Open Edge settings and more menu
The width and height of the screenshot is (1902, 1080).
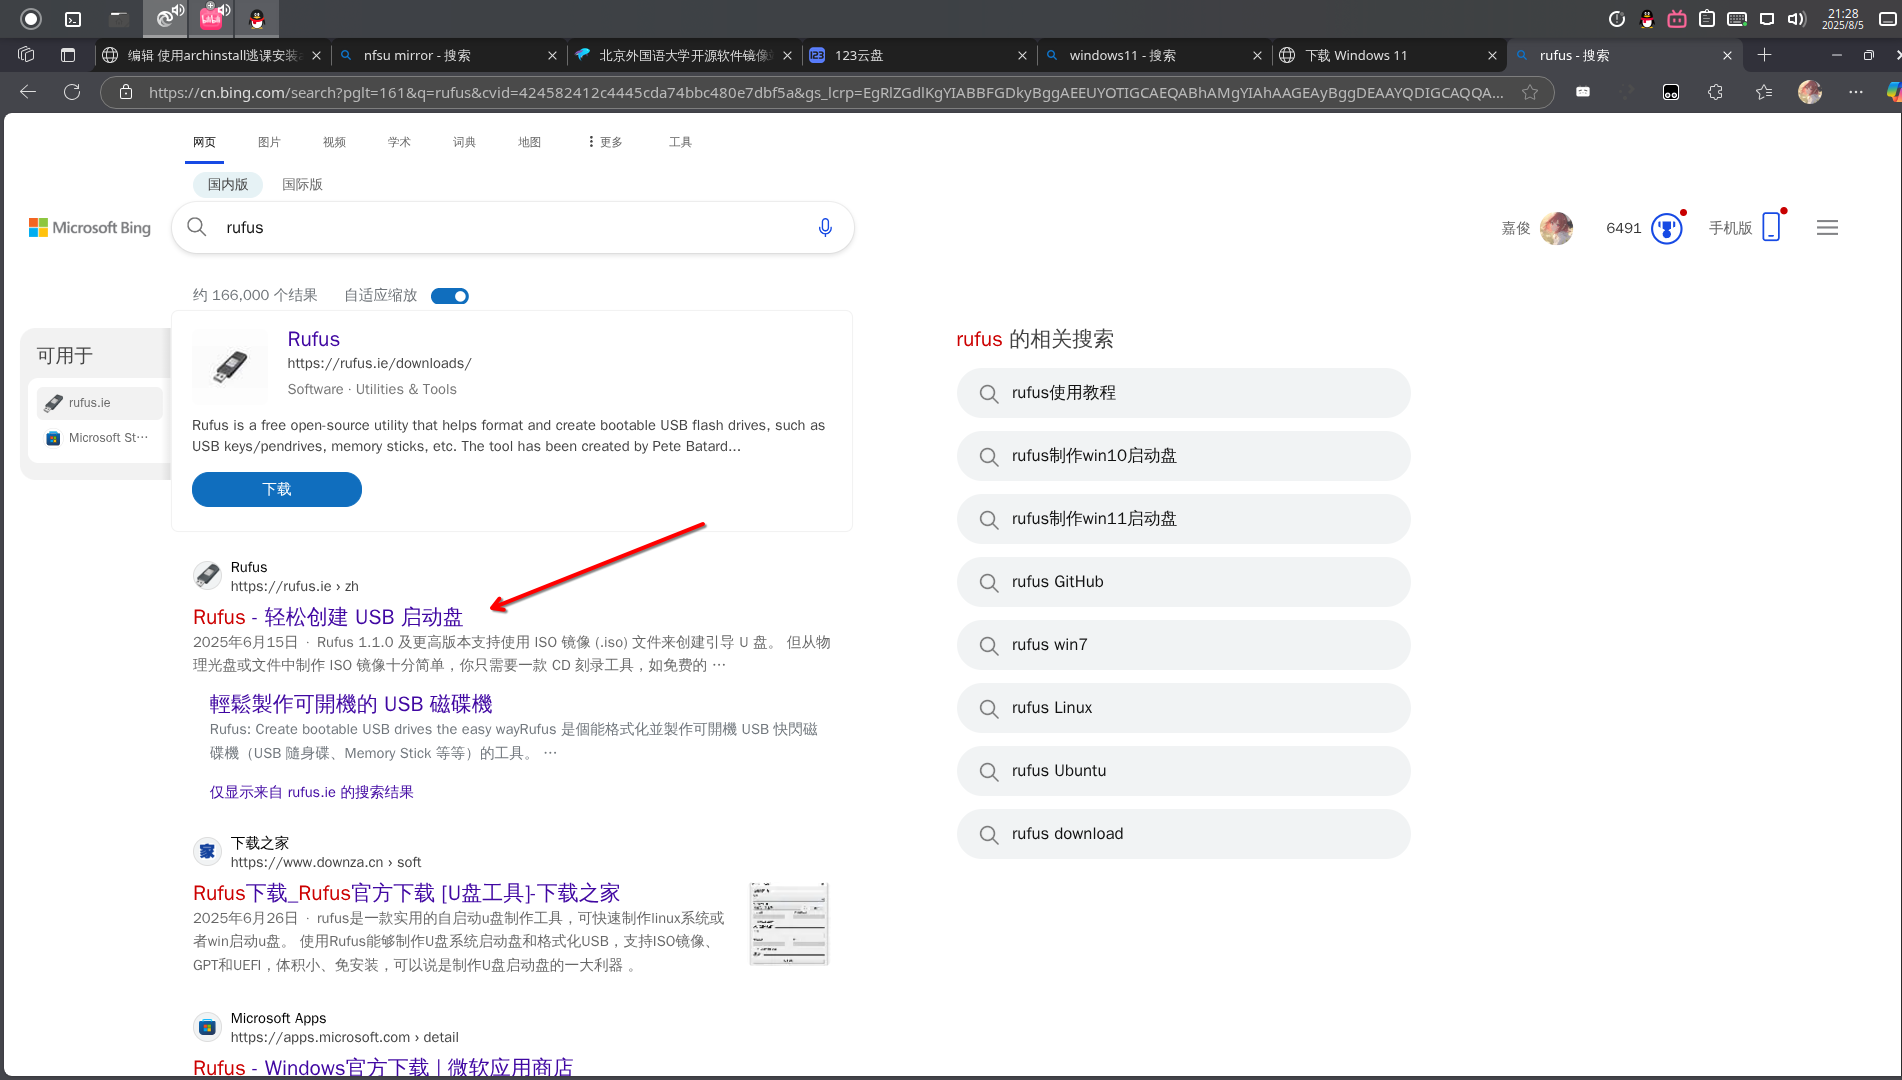(x=1856, y=92)
